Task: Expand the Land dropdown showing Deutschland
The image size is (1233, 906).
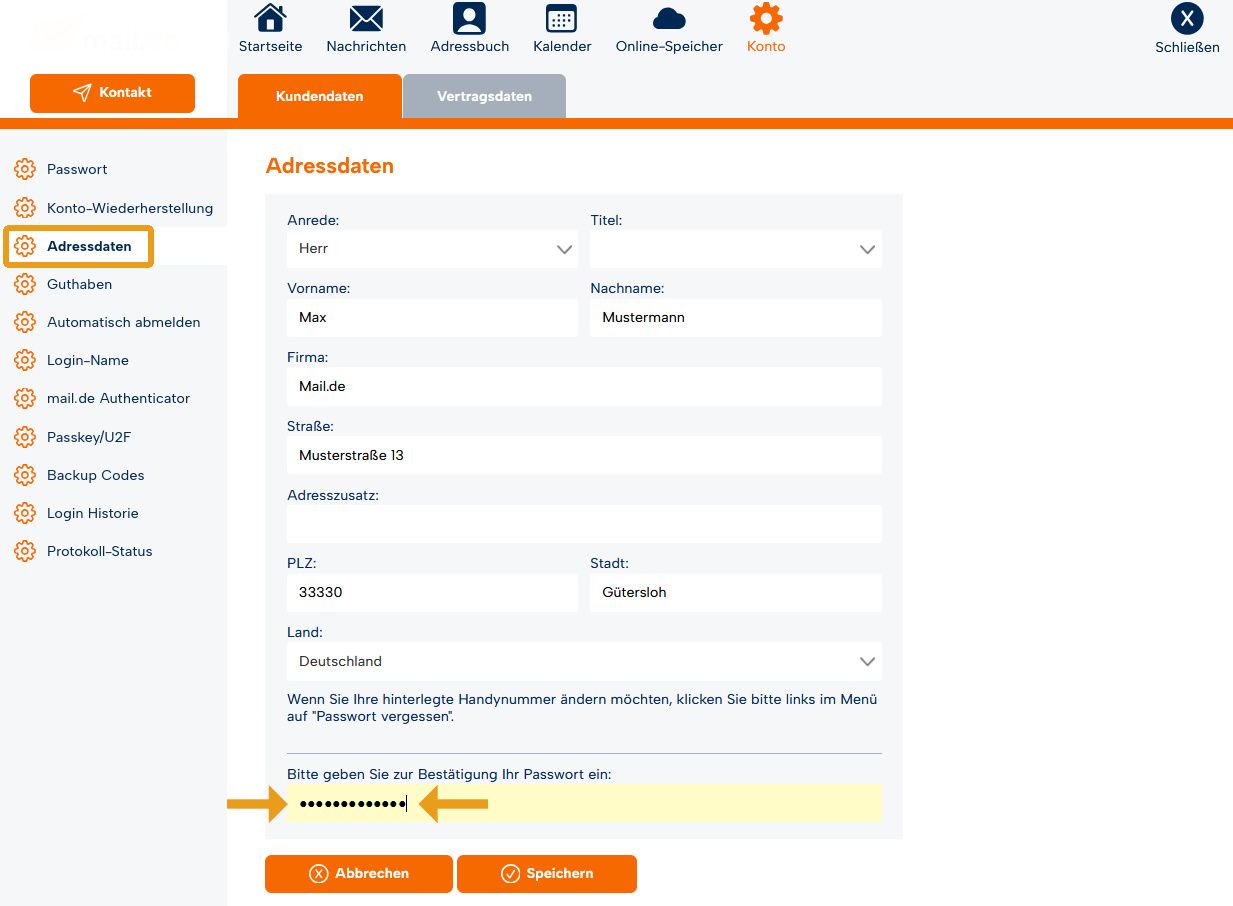Action: tap(584, 662)
